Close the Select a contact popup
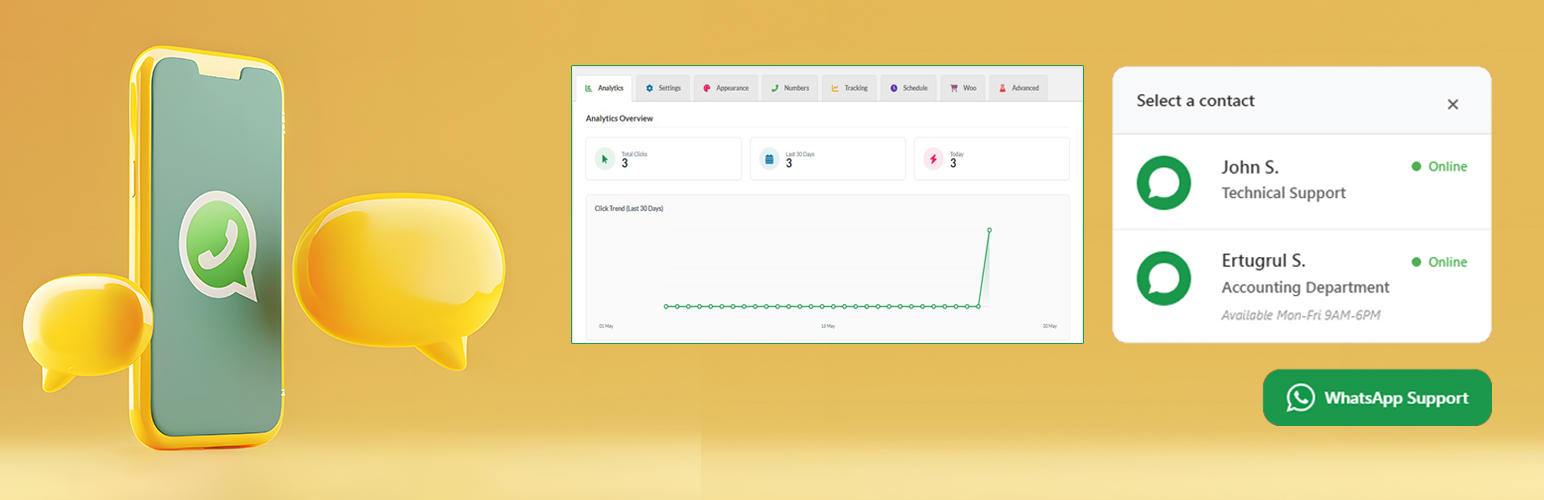Screen dimensions: 1544x500 coord(1453,104)
